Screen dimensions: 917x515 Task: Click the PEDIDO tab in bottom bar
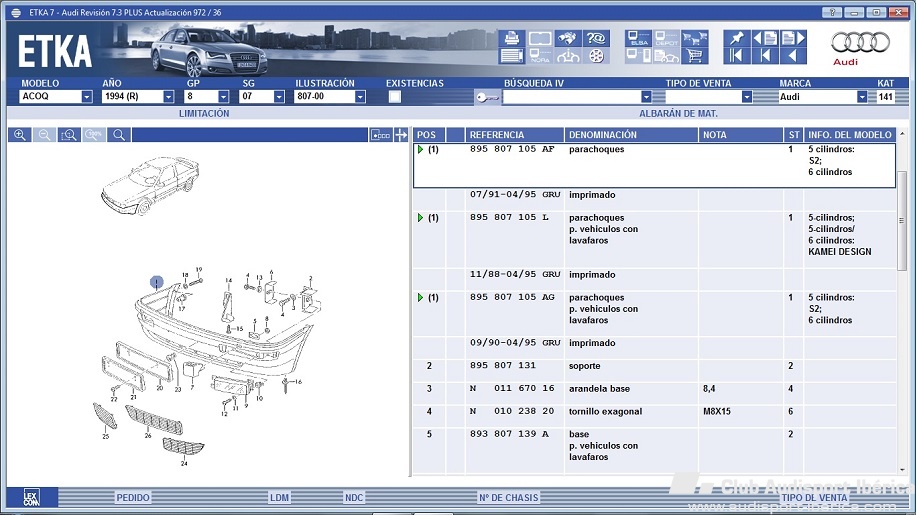[x=133, y=497]
